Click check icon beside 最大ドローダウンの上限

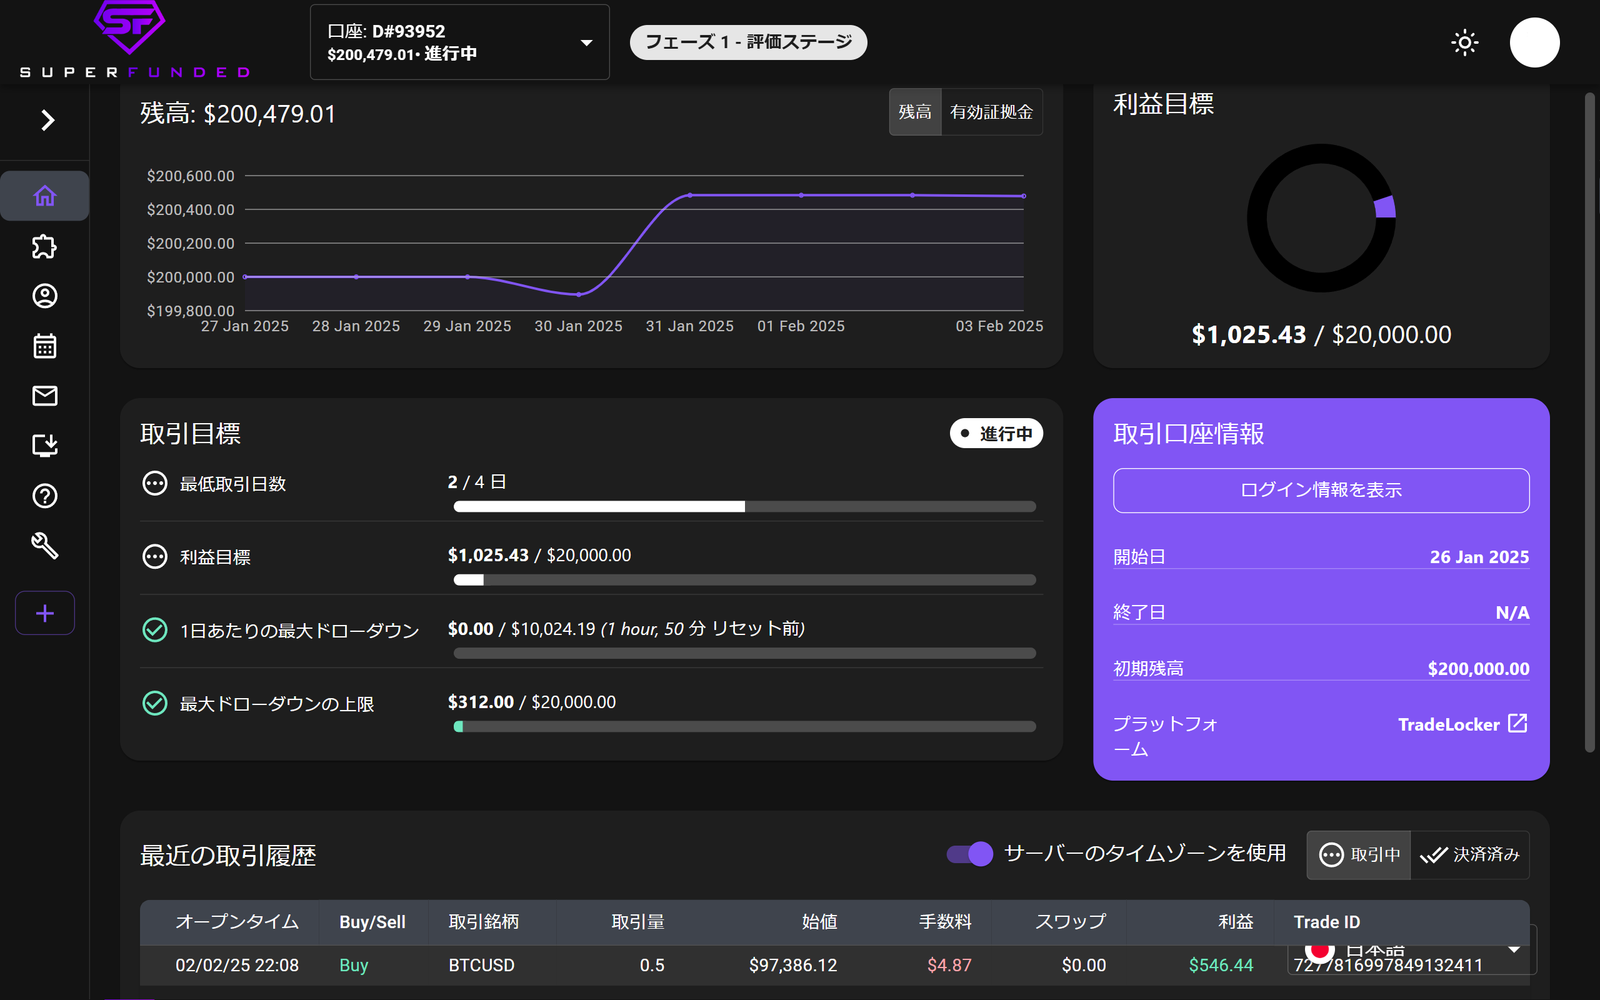[155, 704]
